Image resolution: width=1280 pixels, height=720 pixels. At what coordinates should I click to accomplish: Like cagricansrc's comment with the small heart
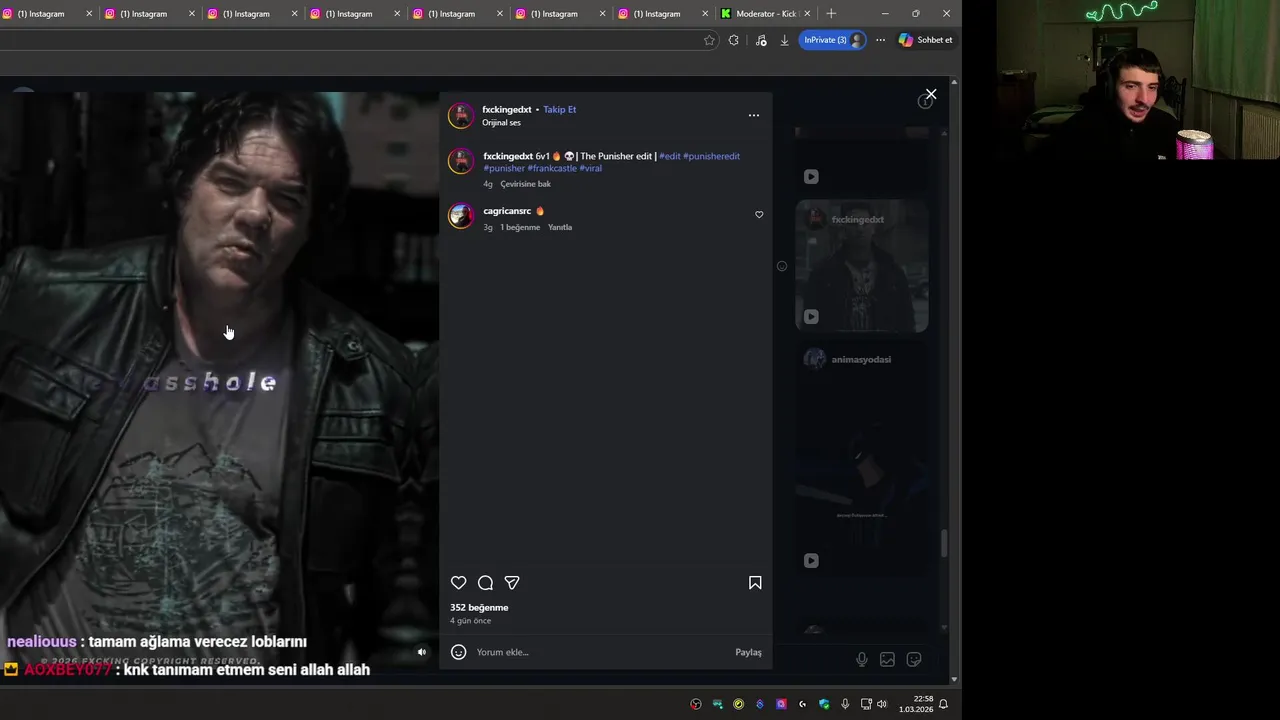point(759,215)
